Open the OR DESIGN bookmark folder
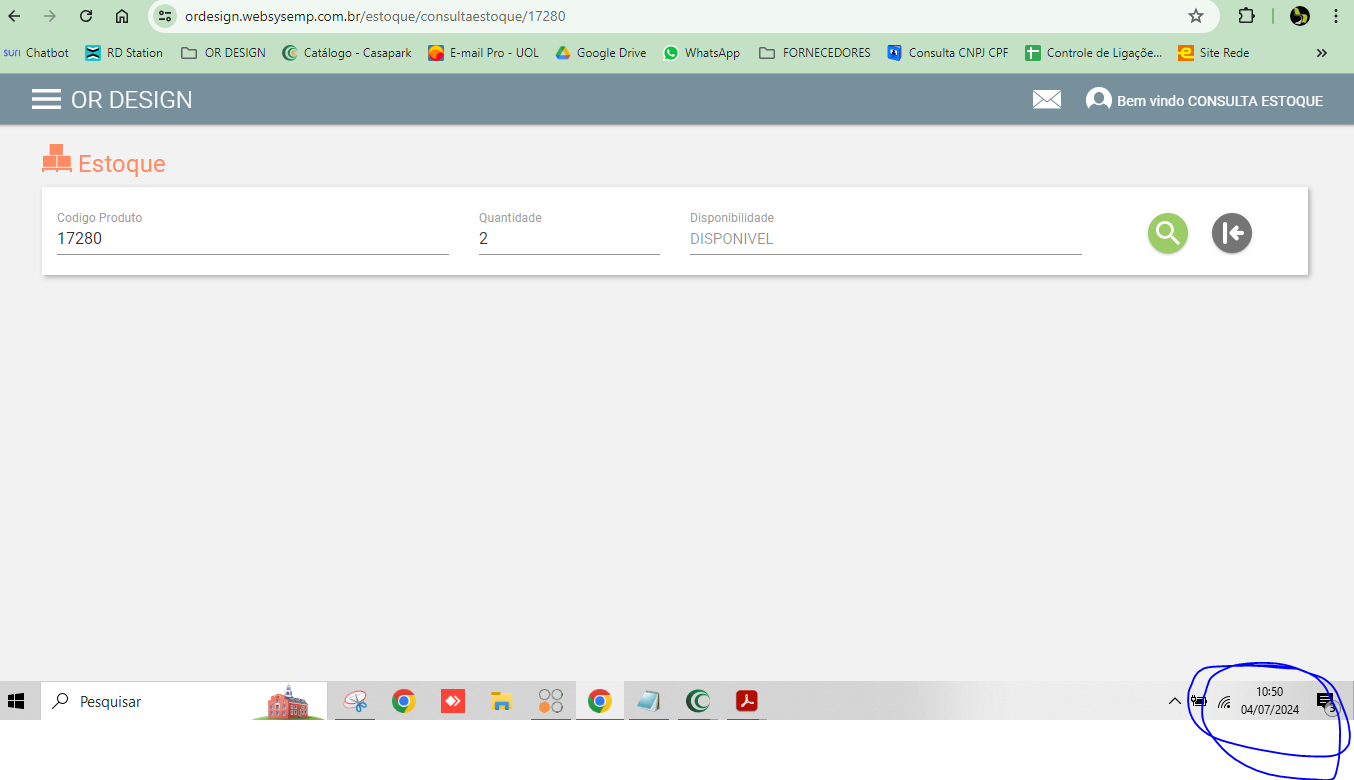Viewport: 1354px width, 780px height. [223, 53]
